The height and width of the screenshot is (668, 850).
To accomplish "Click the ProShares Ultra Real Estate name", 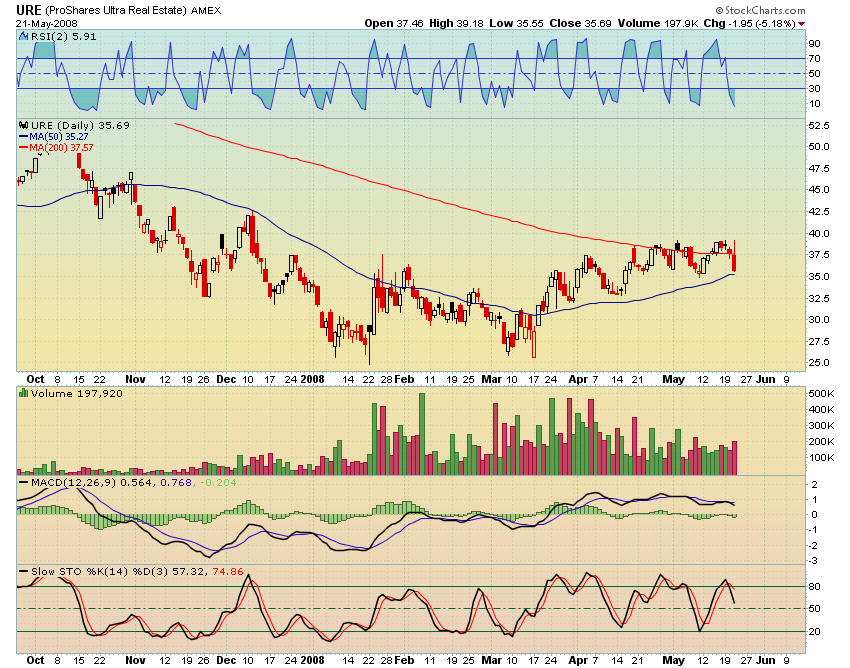I will [116, 10].
